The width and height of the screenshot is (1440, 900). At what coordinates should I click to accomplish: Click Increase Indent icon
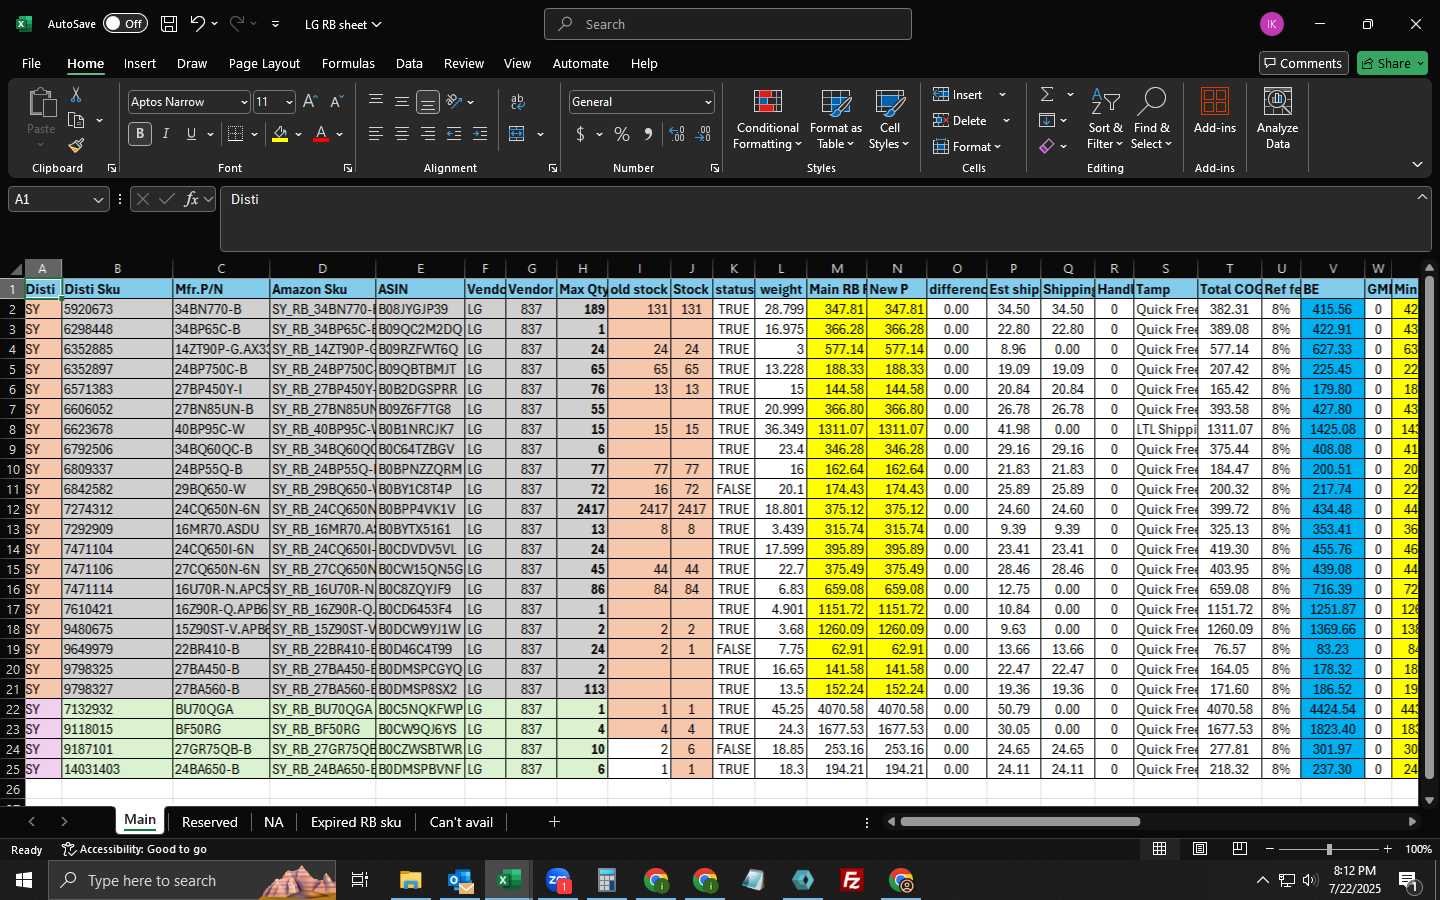480,134
